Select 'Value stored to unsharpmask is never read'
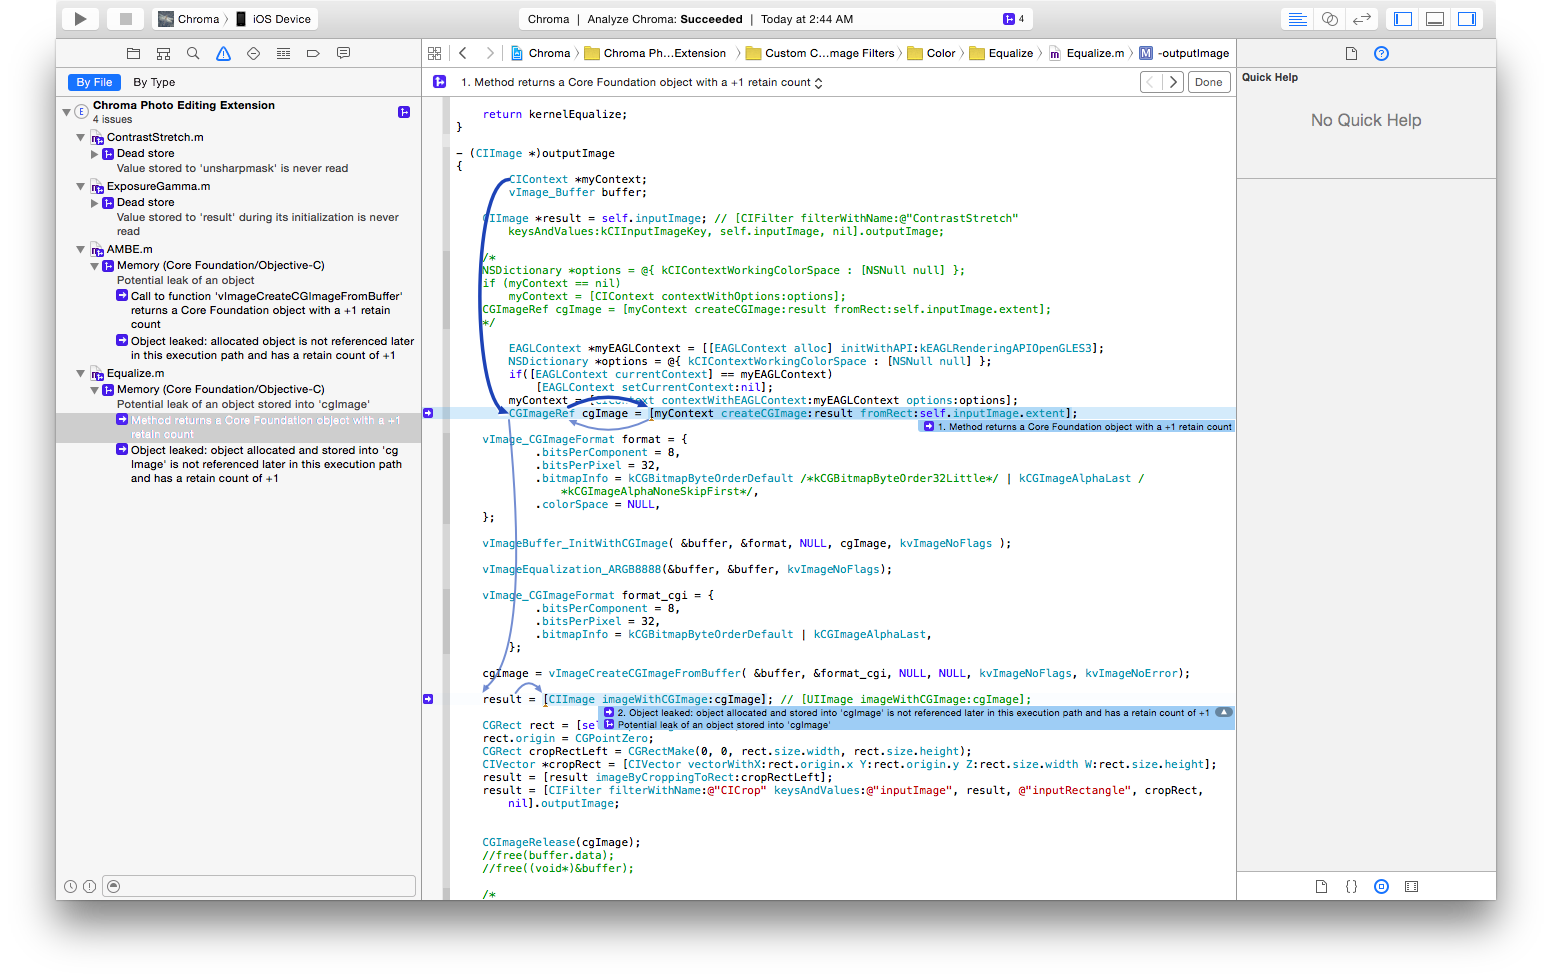The height and width of the screenshot is (980, 1552). coord(232,168)
